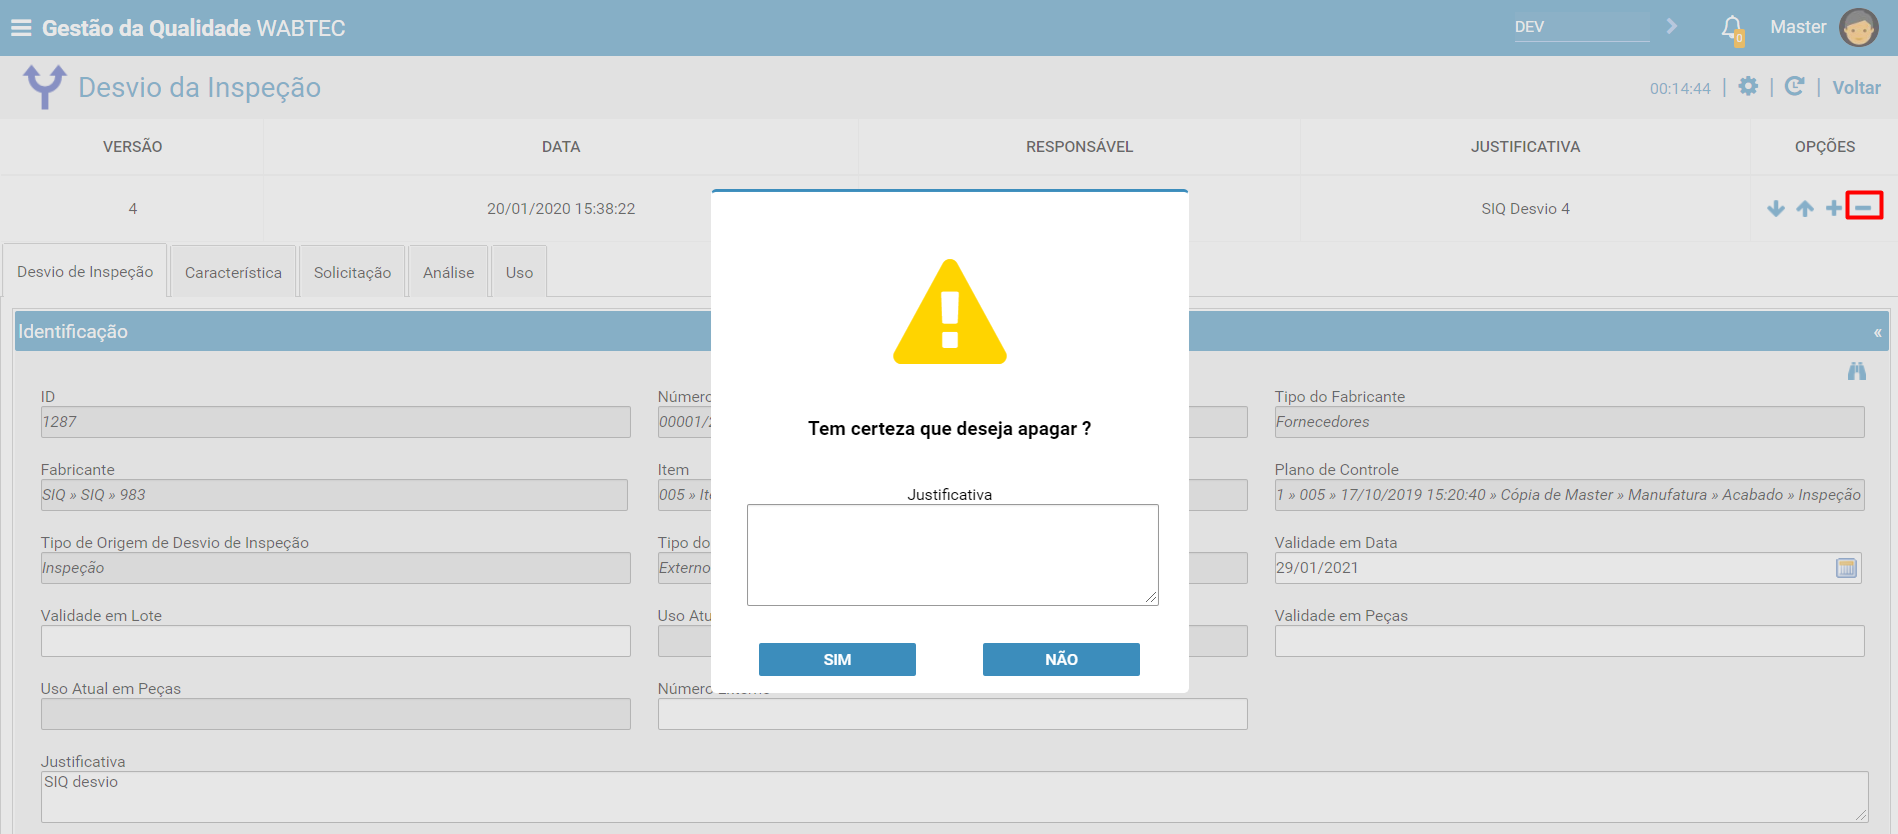
Task: Click the notification bell icon
Action: (x=1732, y=28)
